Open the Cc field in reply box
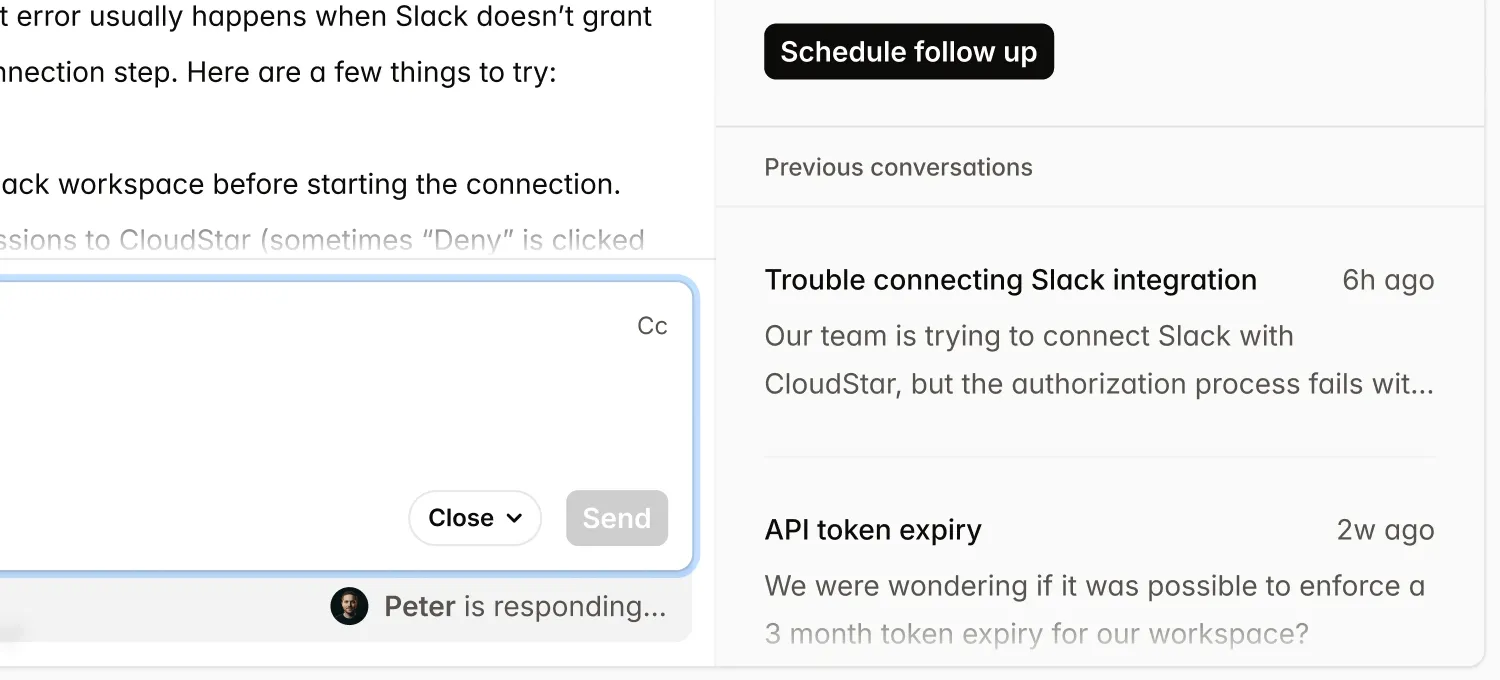Viewport: 1500px width, 680px height. (652, 326)
